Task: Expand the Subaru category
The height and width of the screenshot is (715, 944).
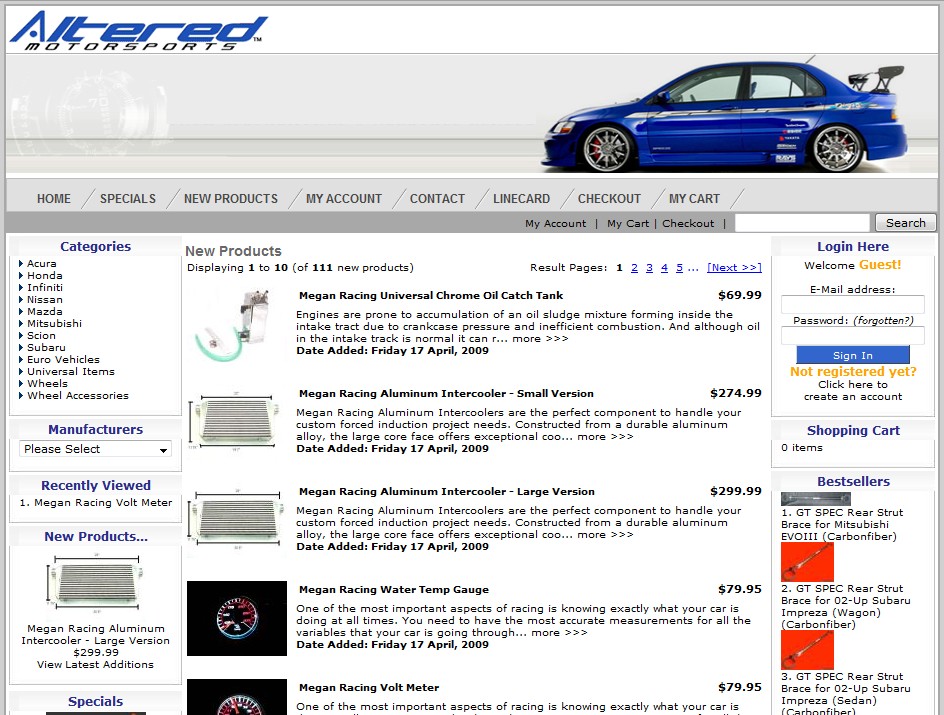Action: (46, 348)
